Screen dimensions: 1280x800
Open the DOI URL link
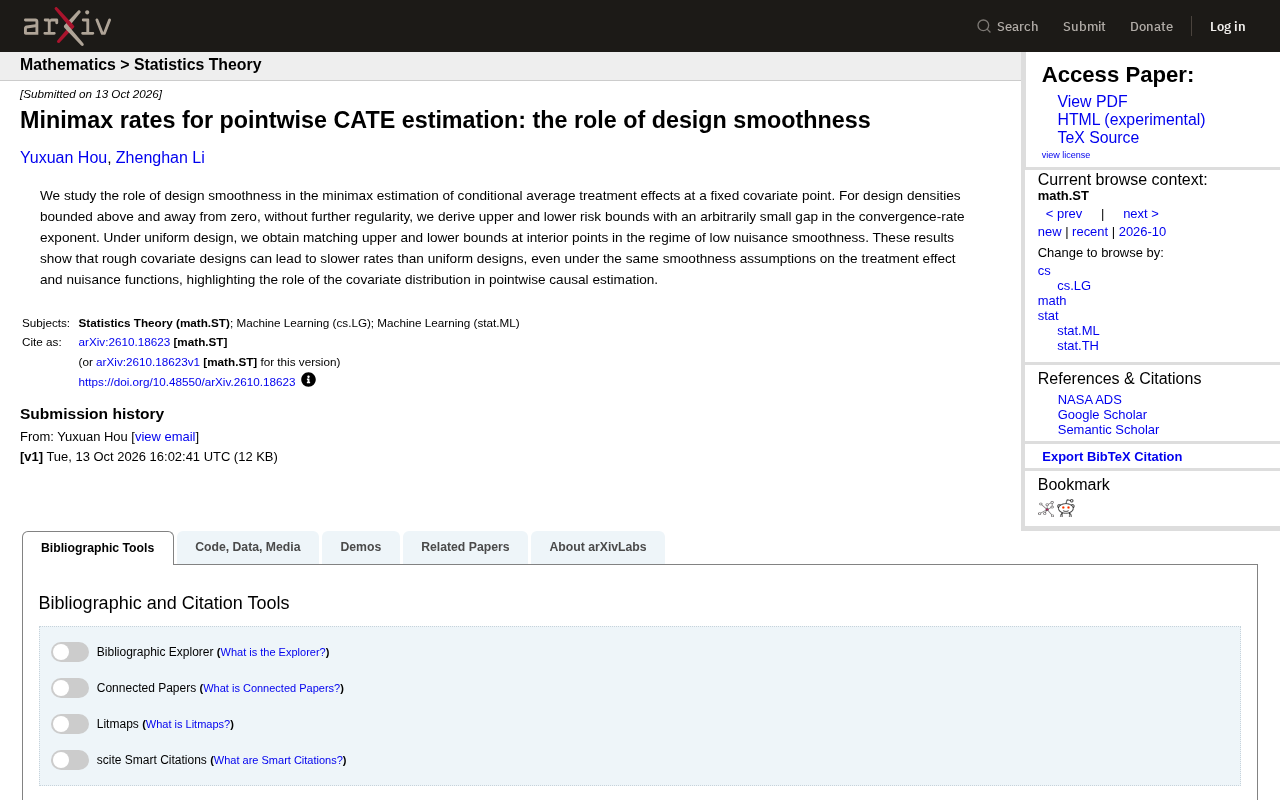click(x=187, y=382)
